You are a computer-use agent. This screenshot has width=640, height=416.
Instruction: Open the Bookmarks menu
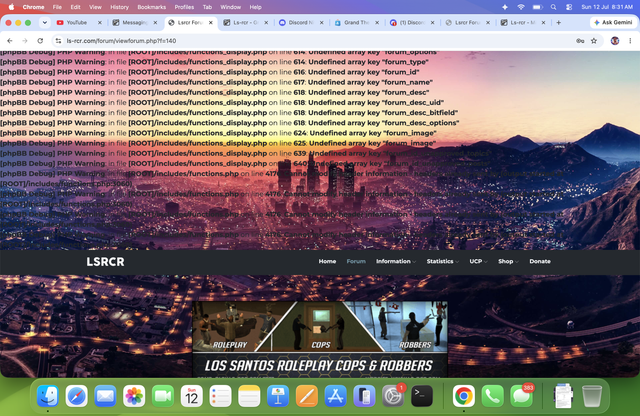coord(151,7)
